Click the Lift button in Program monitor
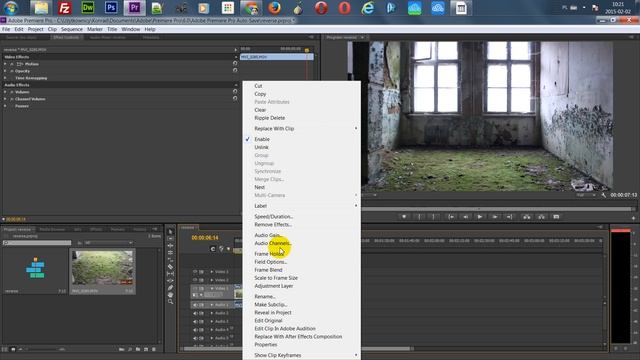This screenshot has width=640, height=360. (x=527, y=217)
